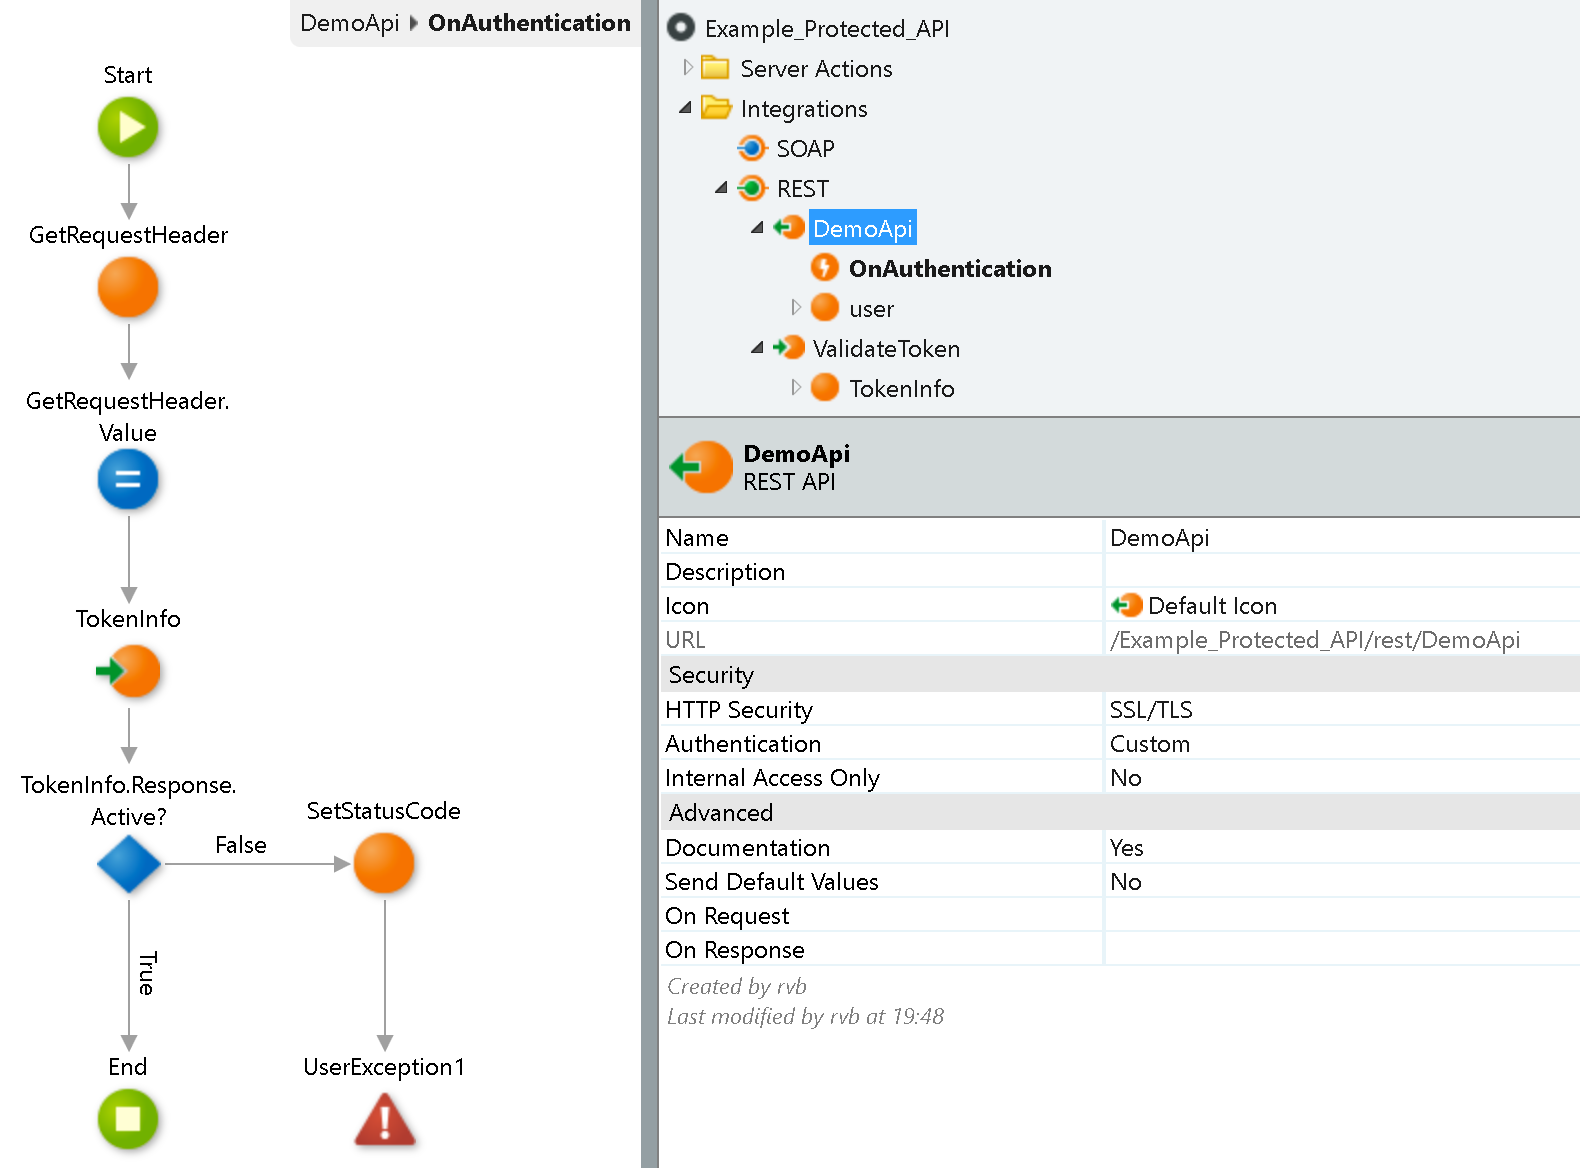Click the Server Actions folder icon

point(715,68)
